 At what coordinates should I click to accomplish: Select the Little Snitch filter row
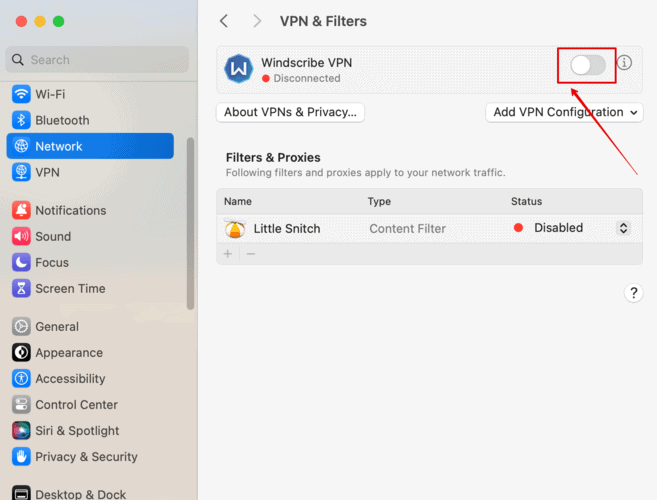[400, 229]
